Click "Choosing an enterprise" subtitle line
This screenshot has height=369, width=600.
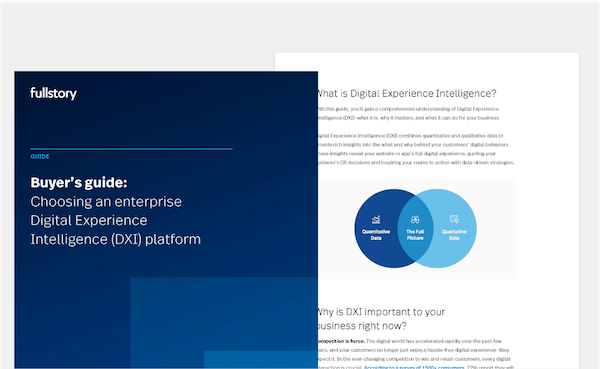106,202
